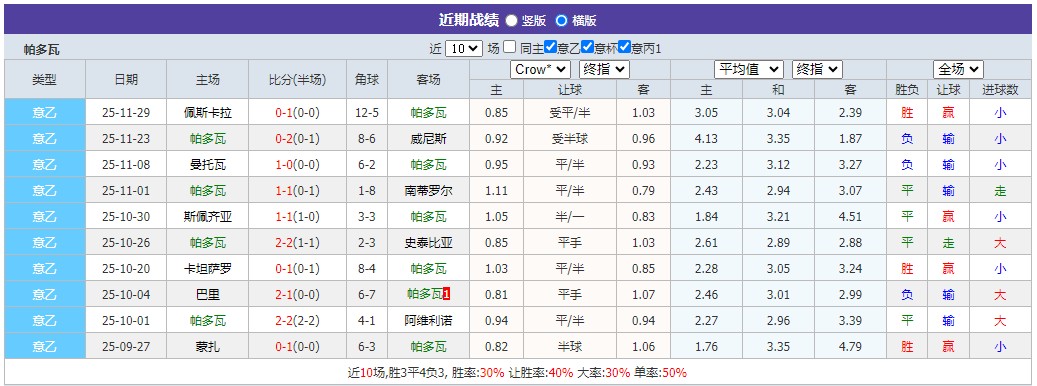Click the 比分(半场) column header
The image size is (1037, 386).
(298, 79)
